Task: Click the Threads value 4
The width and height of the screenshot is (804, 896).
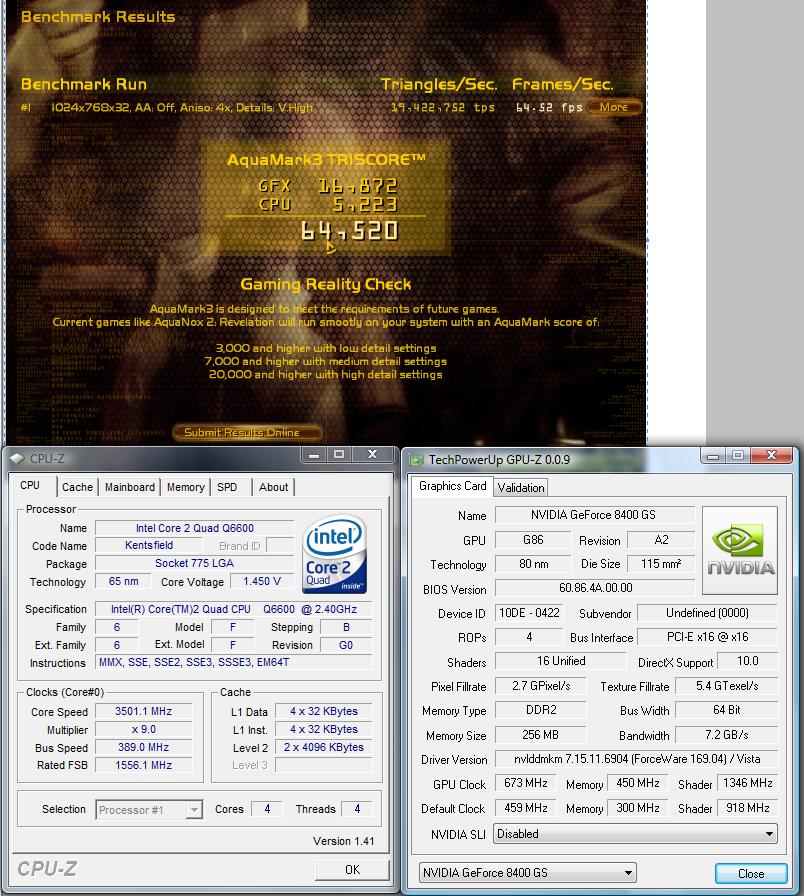Action: point(357,809)
